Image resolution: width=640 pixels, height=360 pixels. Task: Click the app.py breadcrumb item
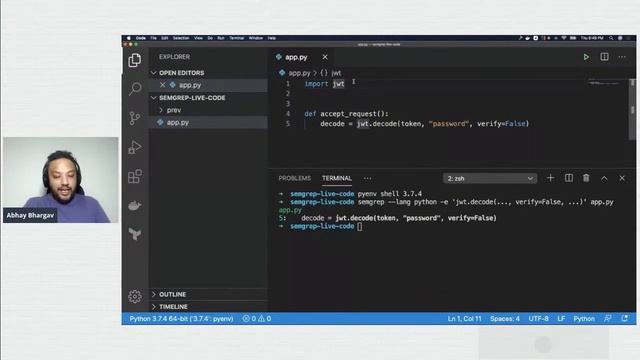pos(299,73)
